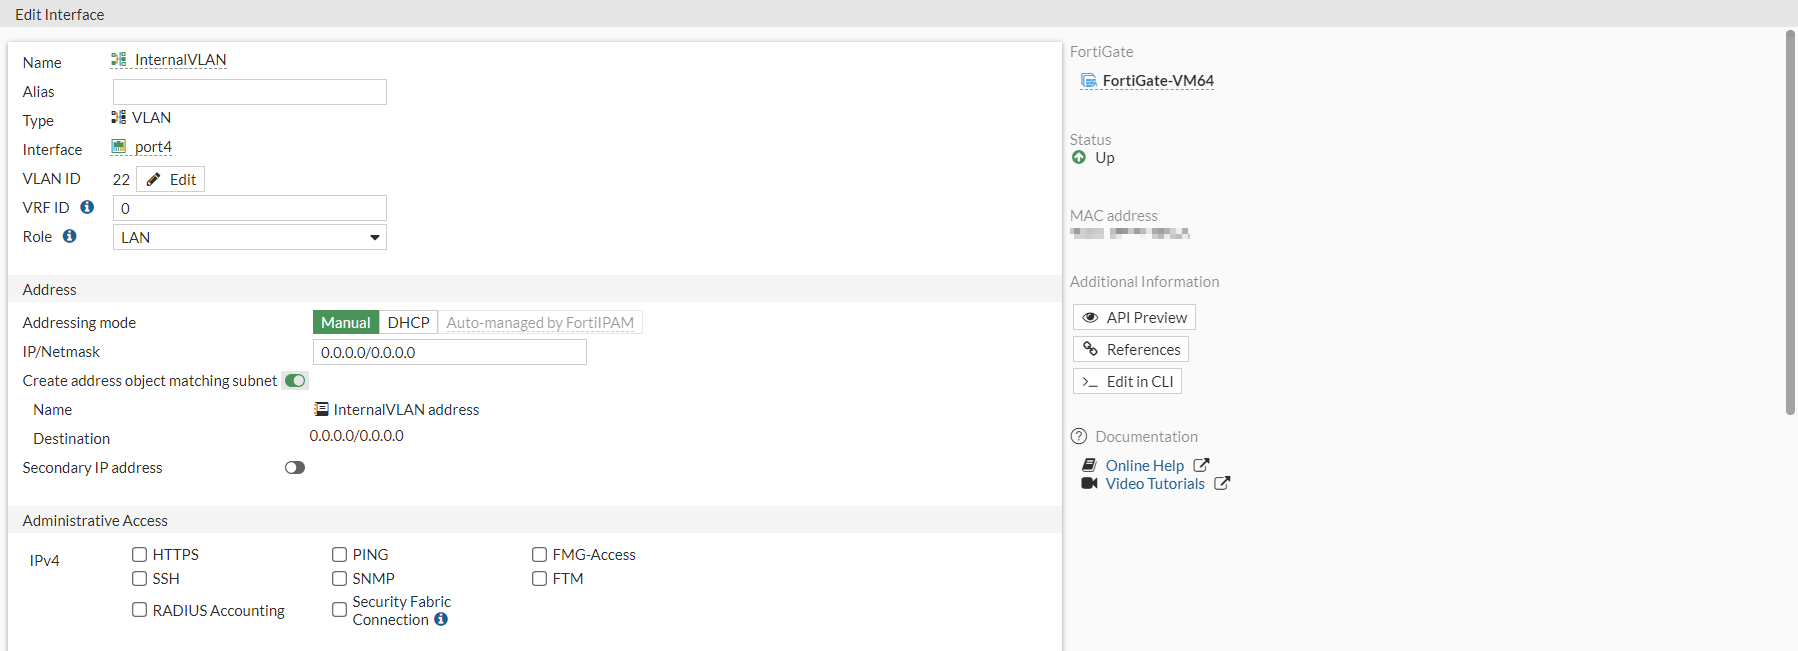1798x651 pixels.
Task: Click the info icon next to VRF ID
Action: [x=87, y=207]
